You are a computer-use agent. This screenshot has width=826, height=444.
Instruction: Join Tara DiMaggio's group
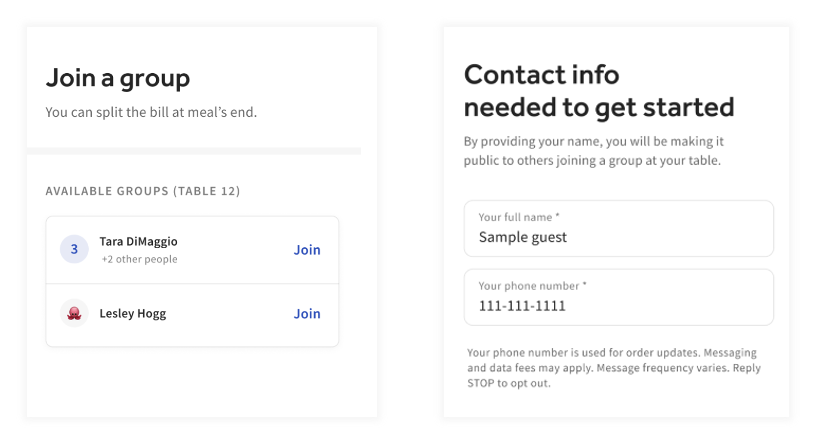click(x=307, y=250)
